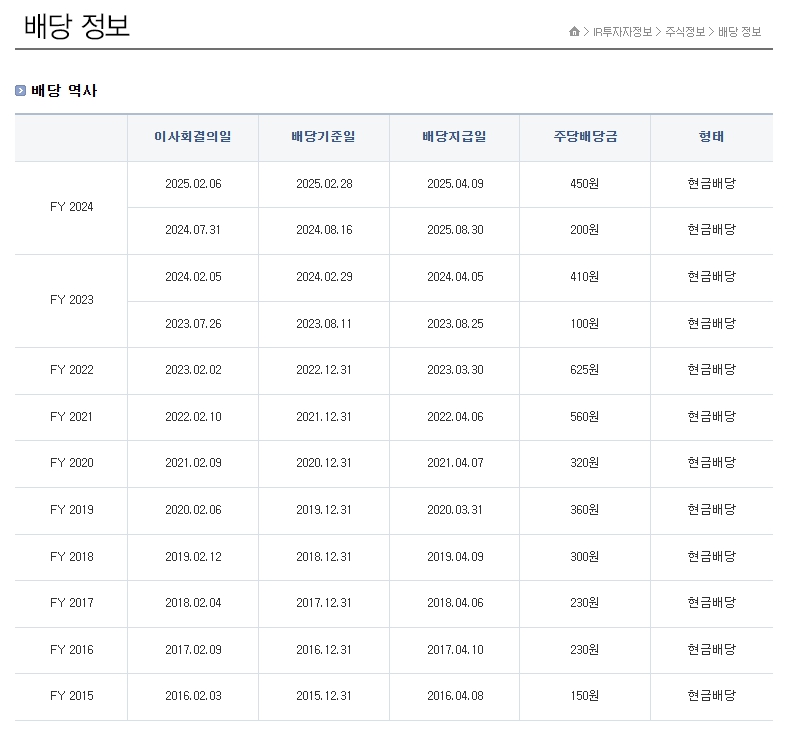Click payment date 2024.04.05
This screenshot has width=788, height=735.
[455, 277]
